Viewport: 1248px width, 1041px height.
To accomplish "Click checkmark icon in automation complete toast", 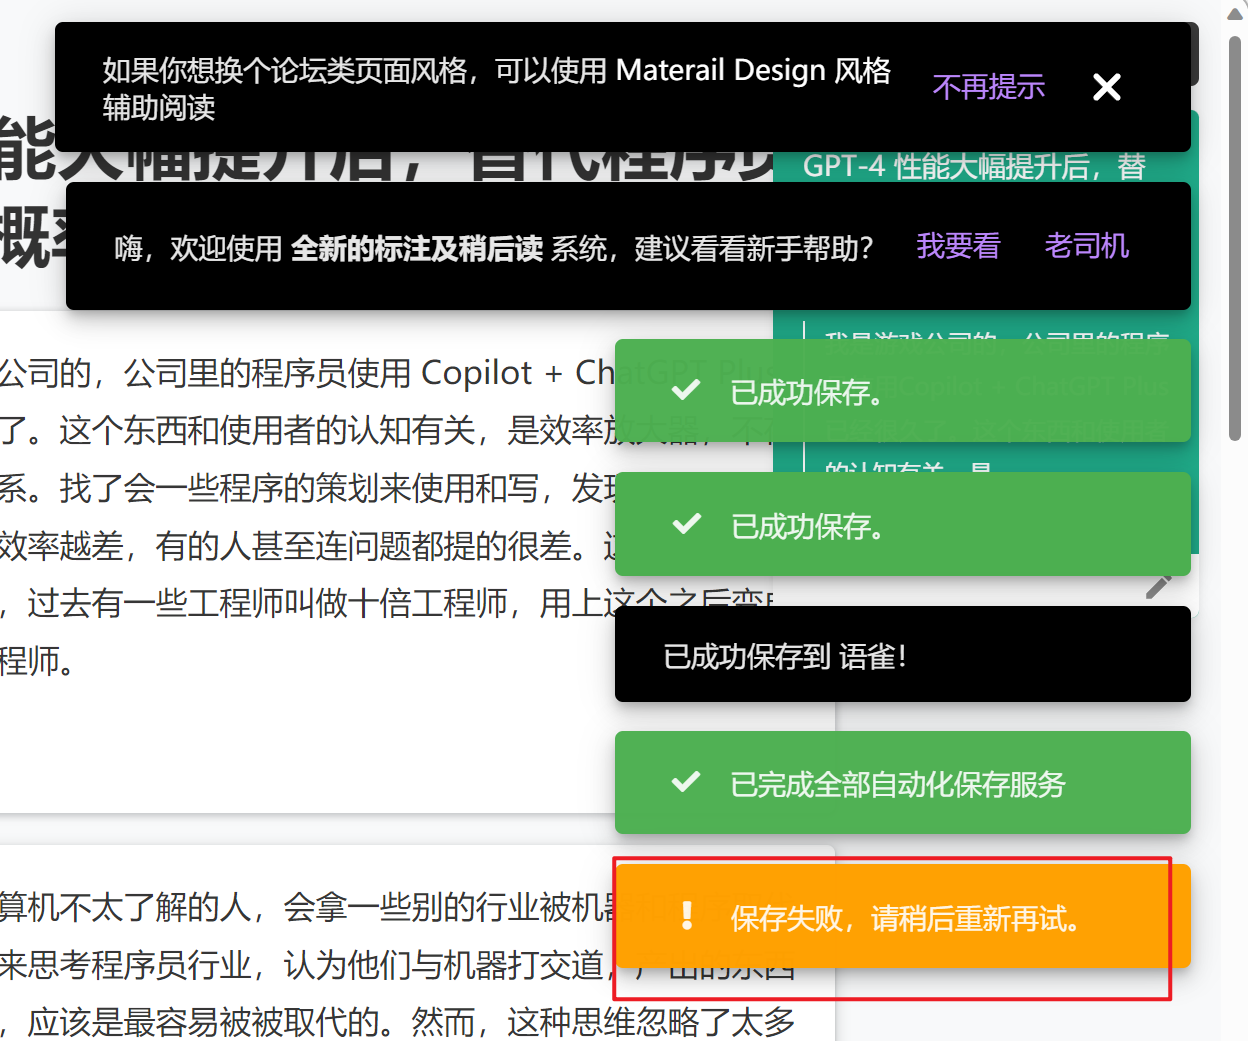I will 684,782.
